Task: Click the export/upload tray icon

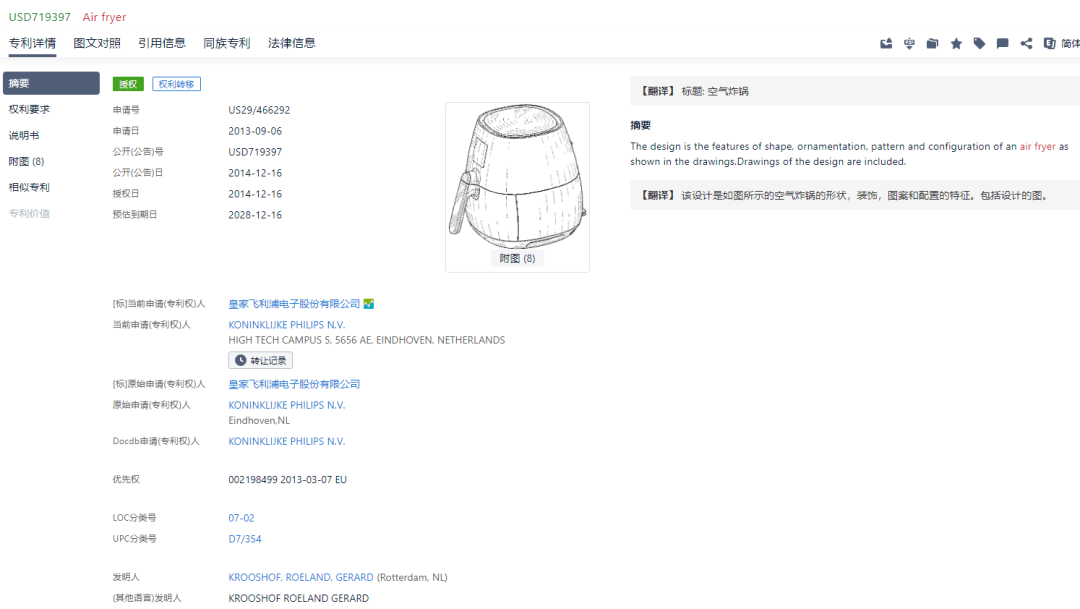Action: (886, 44)
